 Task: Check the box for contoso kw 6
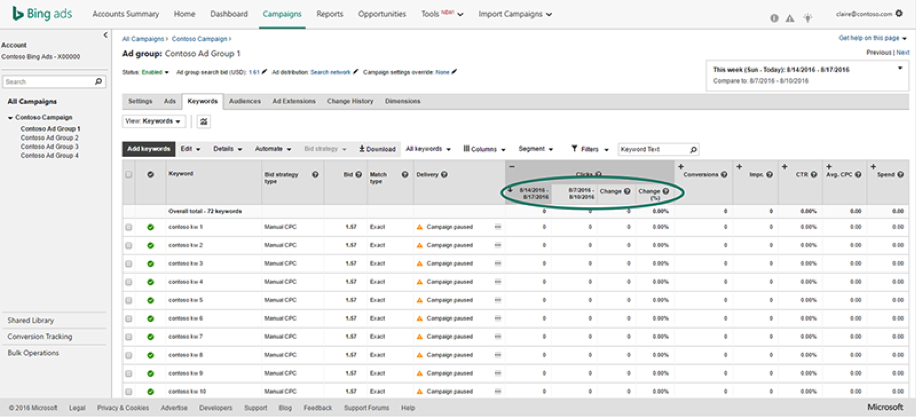click(129, 319)
